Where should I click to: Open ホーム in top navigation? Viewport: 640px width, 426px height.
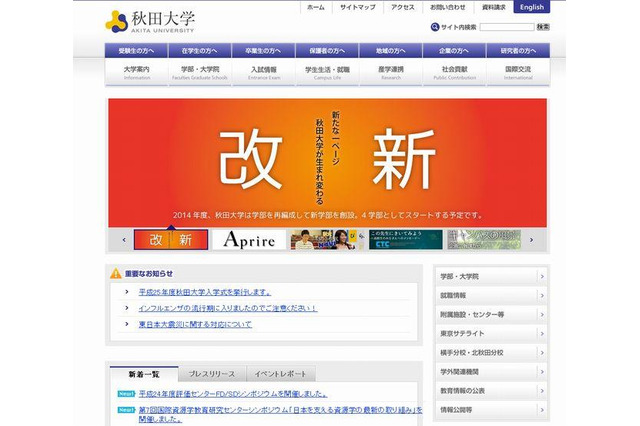[x=316, y=7]
